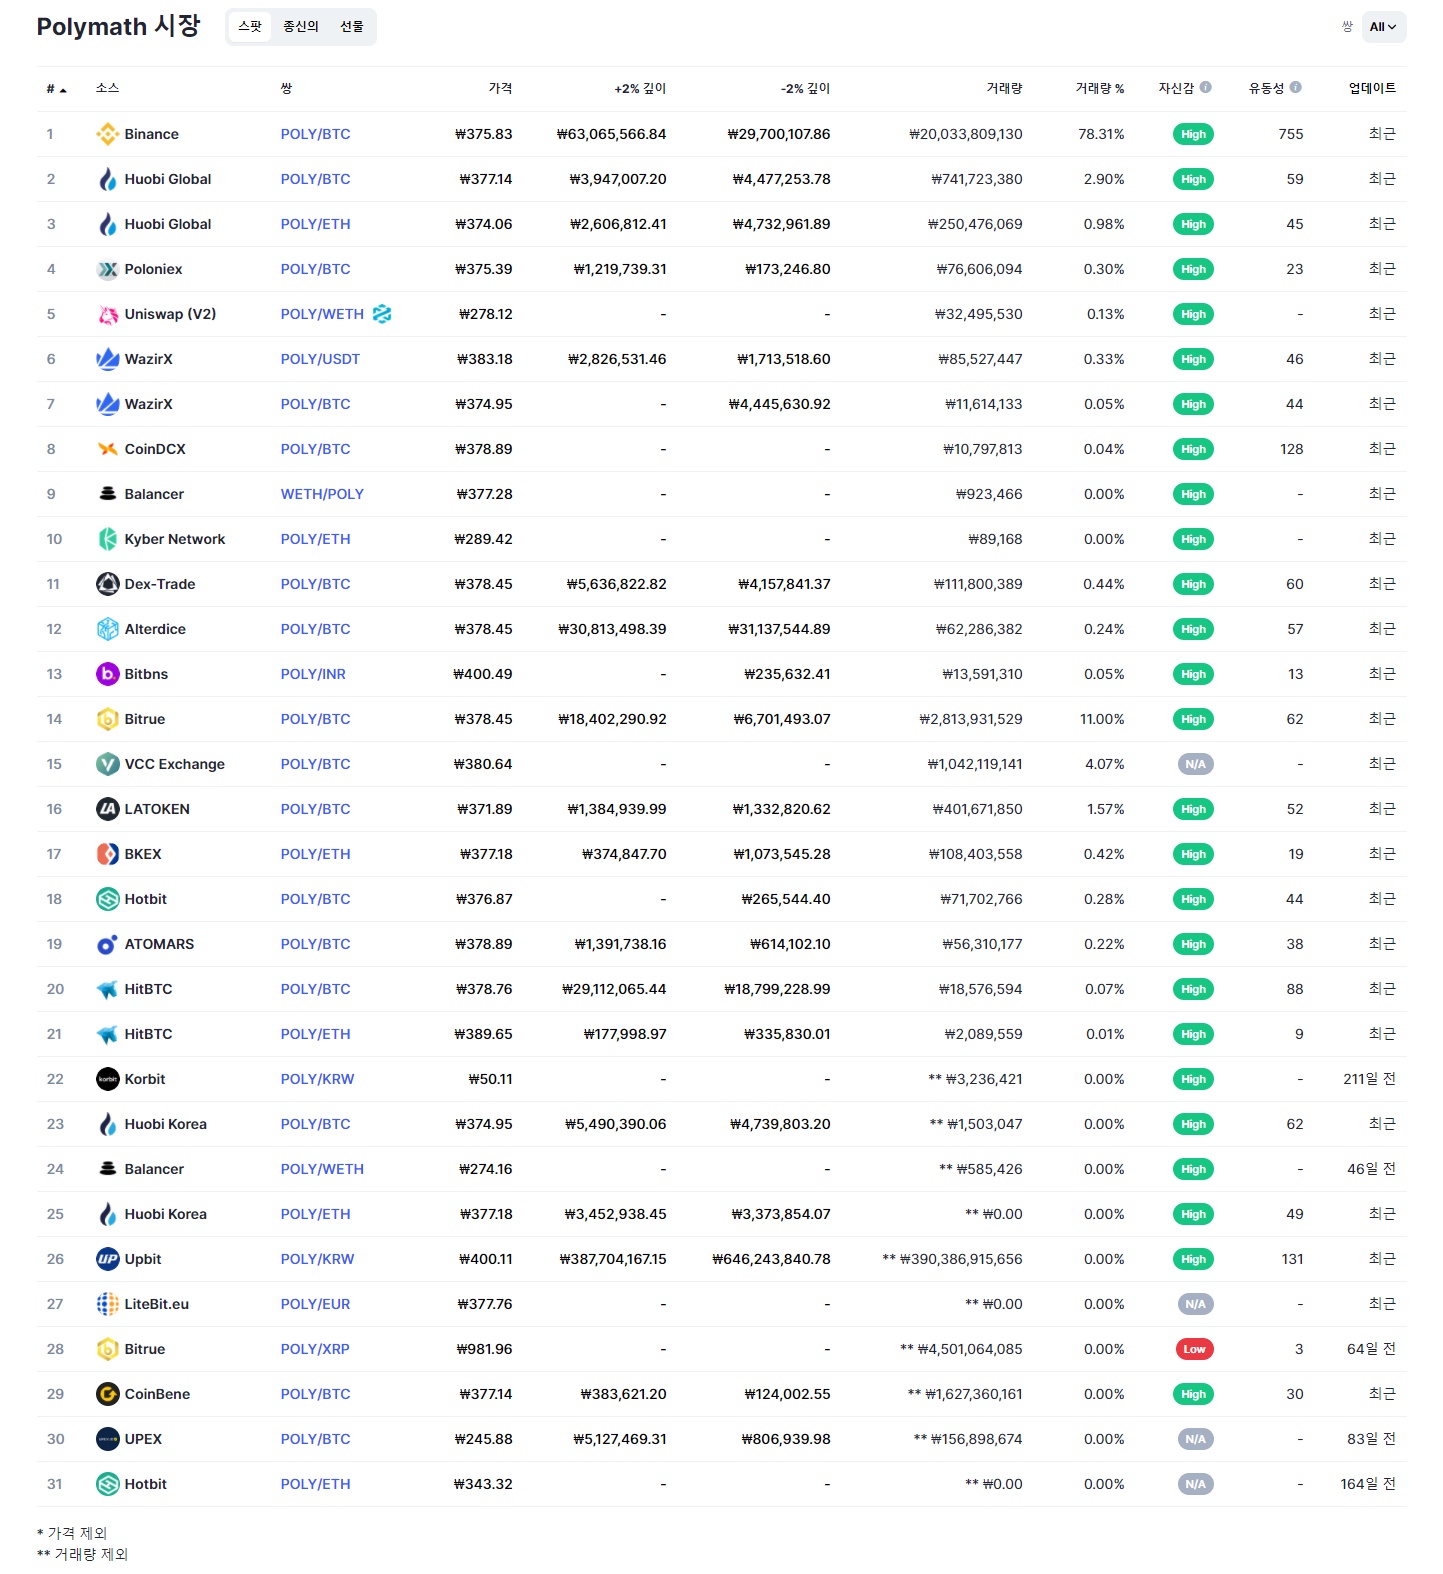Click the N/A badge on UPEX row

pos(1195,1439)
